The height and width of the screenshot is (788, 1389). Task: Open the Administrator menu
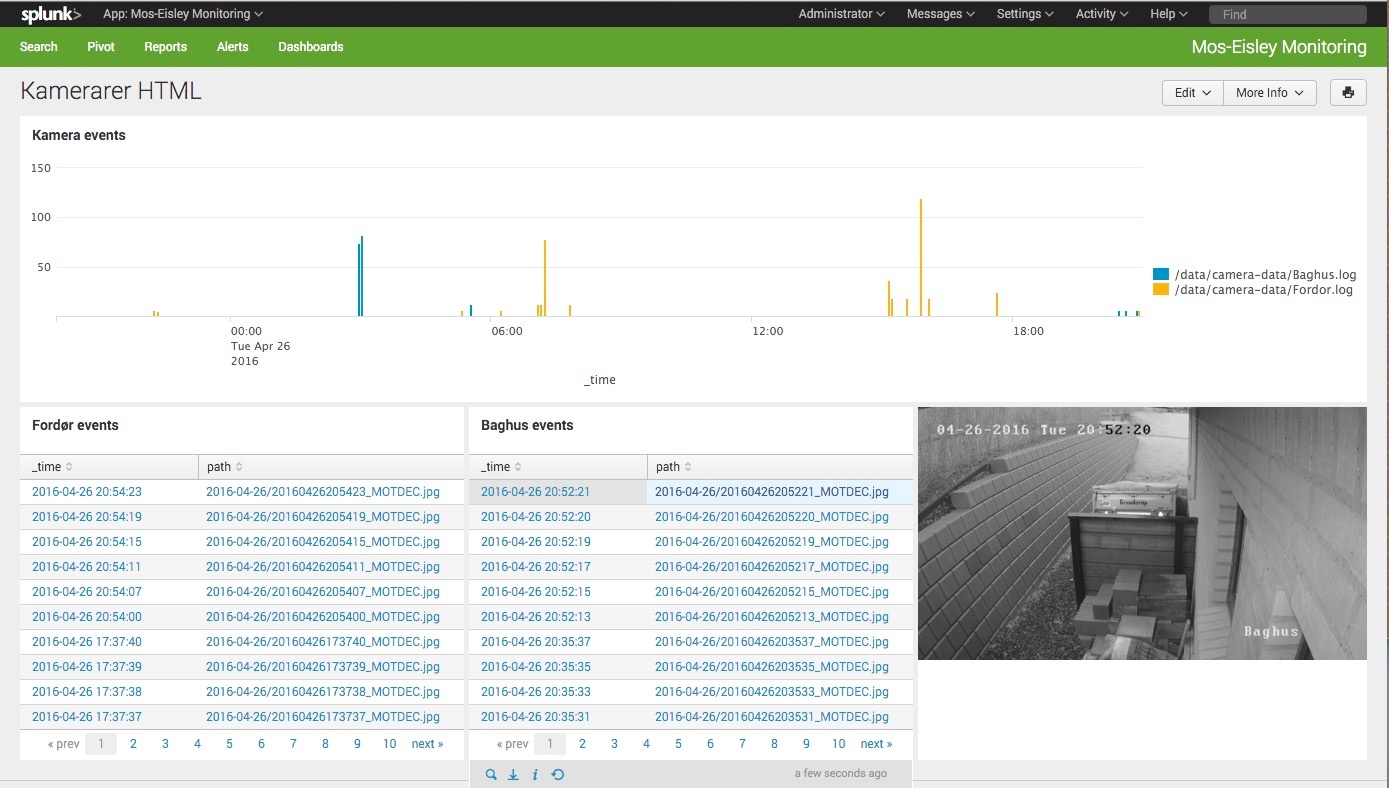(x=841, y=14)
